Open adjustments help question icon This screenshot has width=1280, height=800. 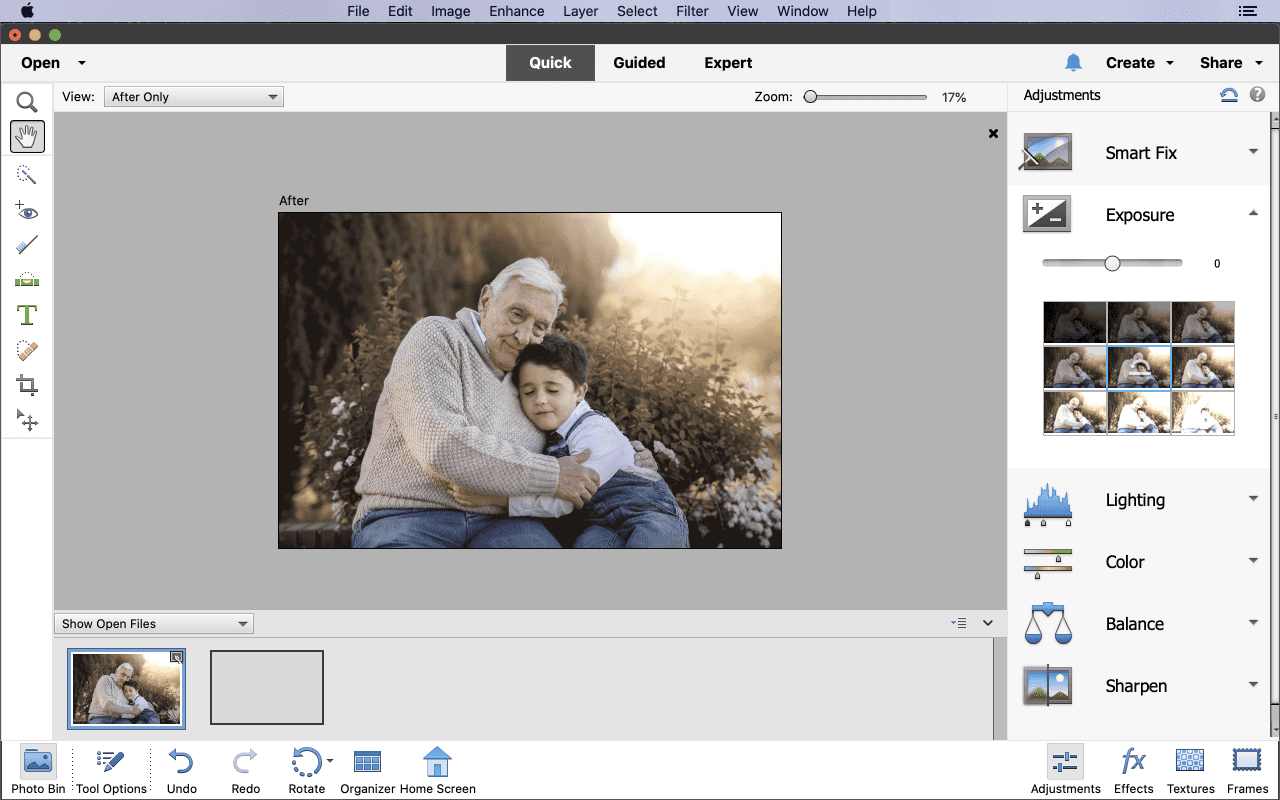pos(1257,95)
